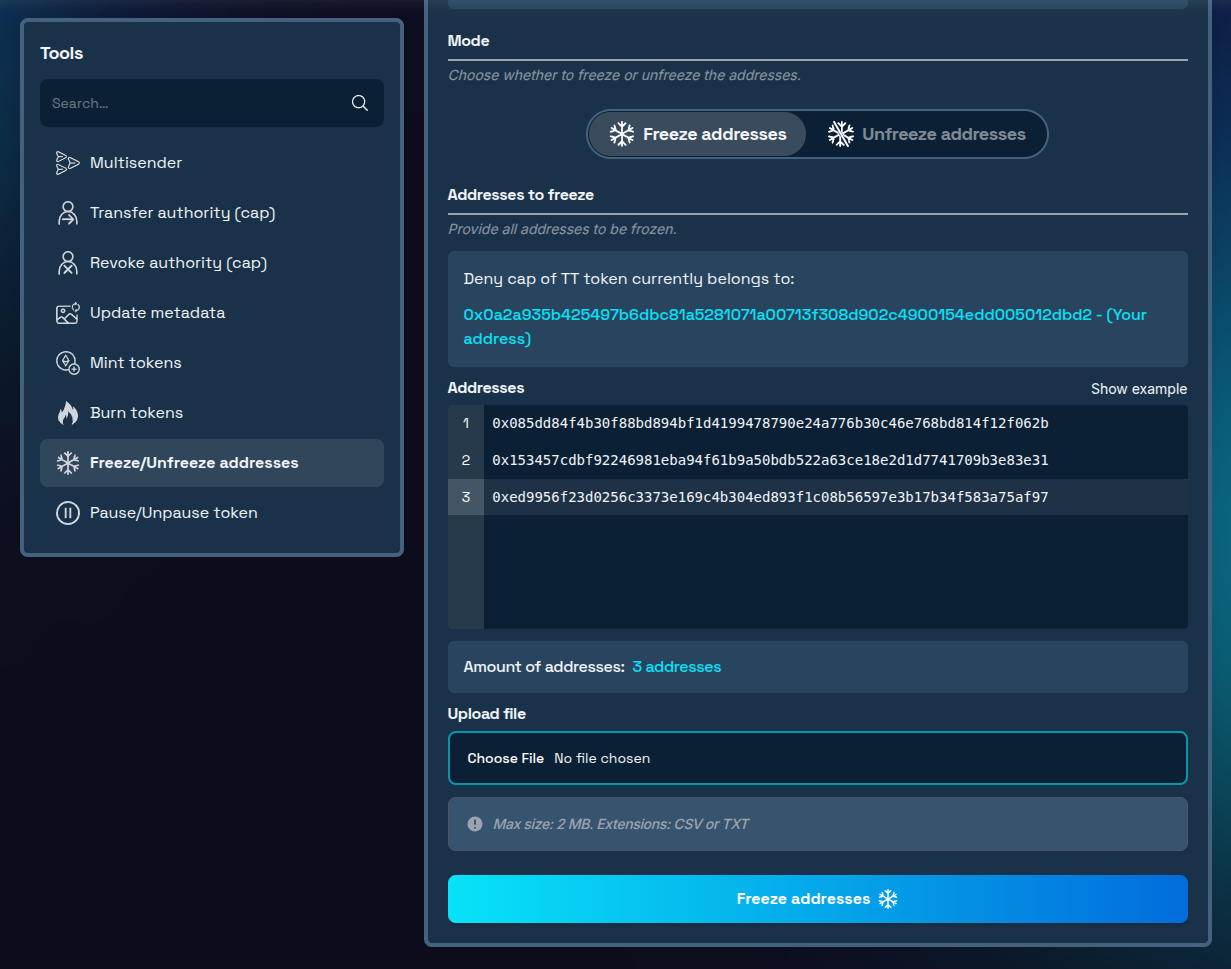Click the 'Addresses to freeze' heading
The width and height of the screenshot is (1231, 969).
point(521,195)
